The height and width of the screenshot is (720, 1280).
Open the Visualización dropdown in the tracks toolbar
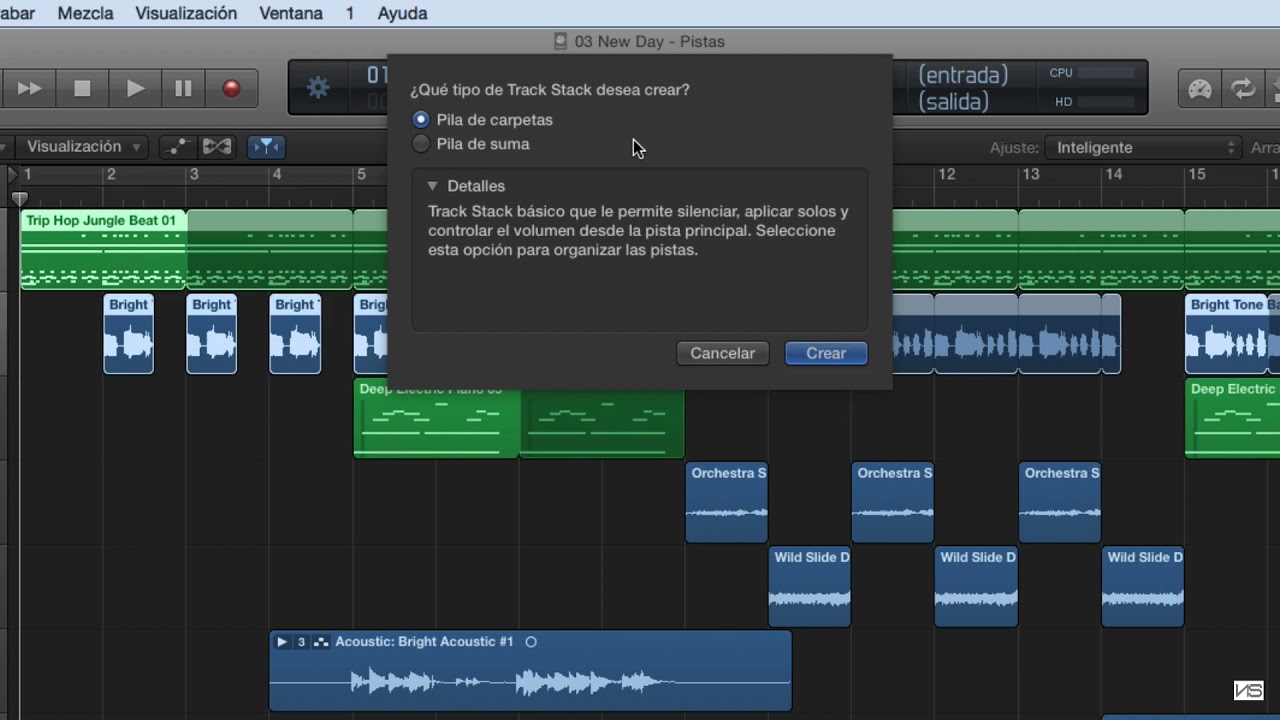83,147
